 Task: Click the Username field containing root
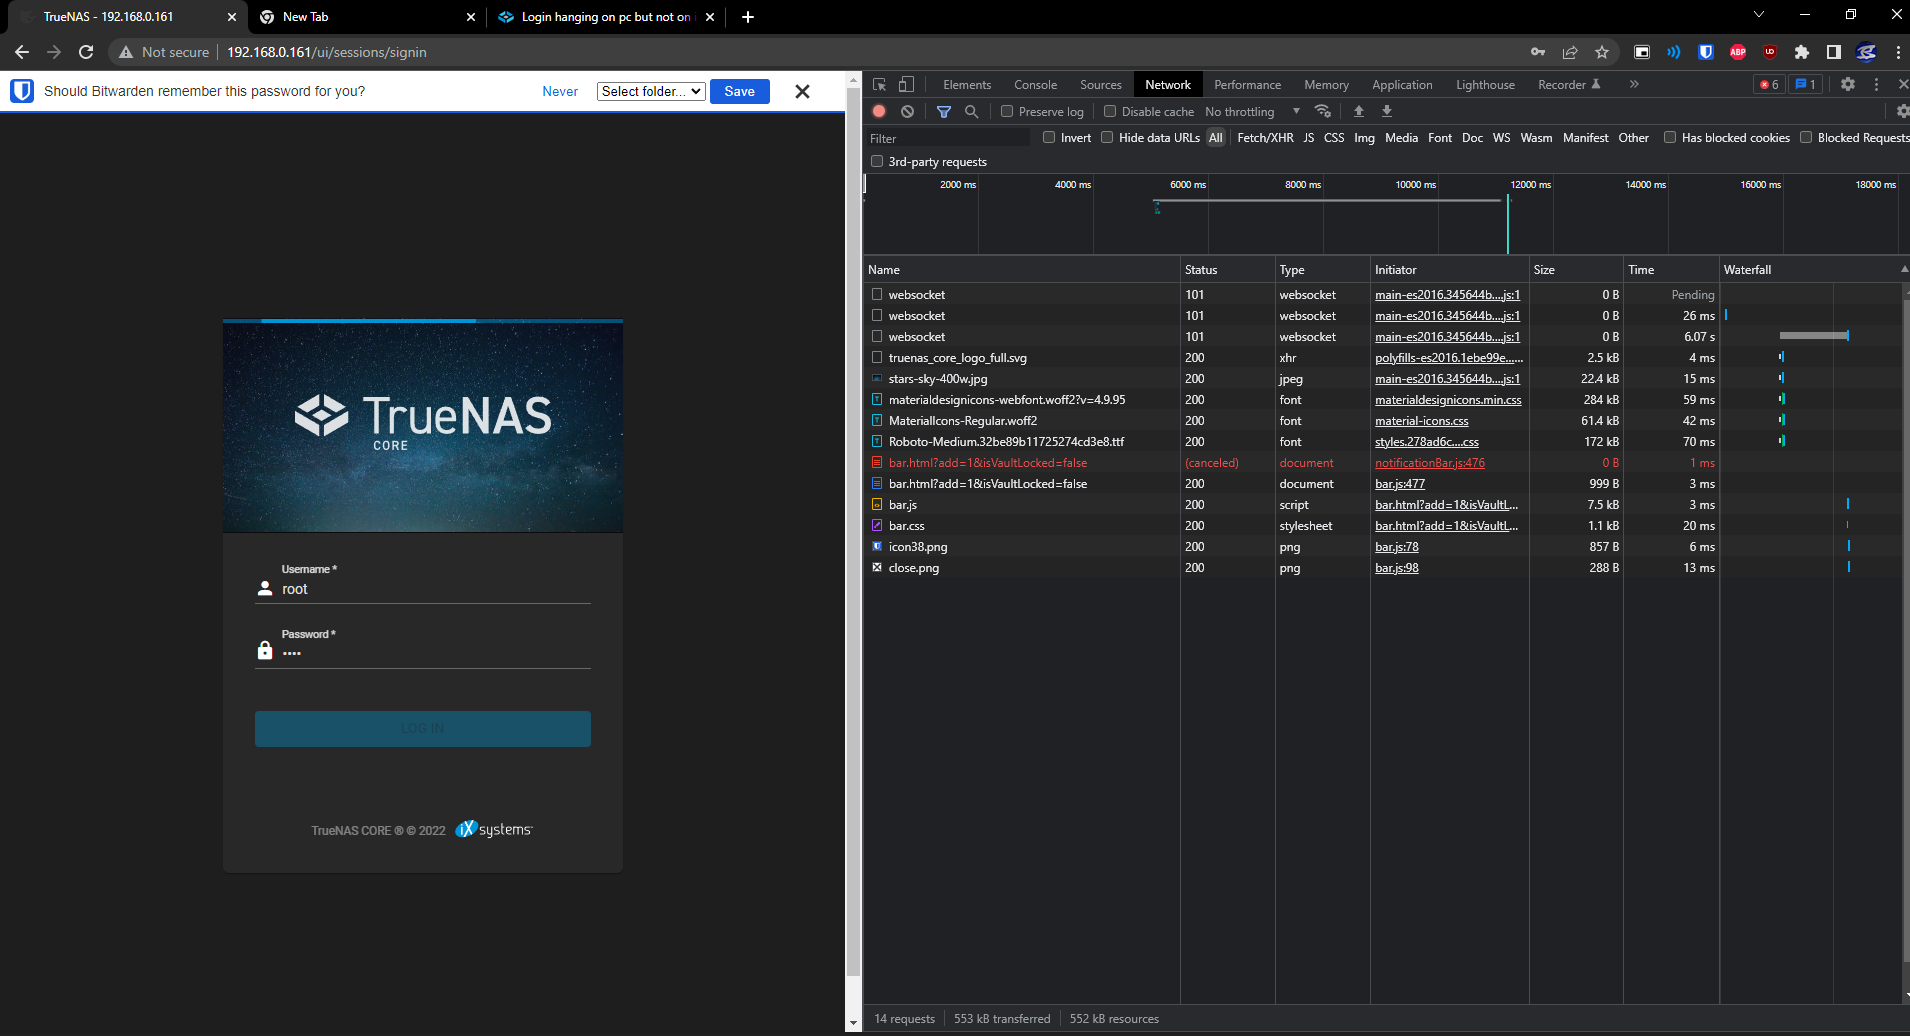[423, 589]
